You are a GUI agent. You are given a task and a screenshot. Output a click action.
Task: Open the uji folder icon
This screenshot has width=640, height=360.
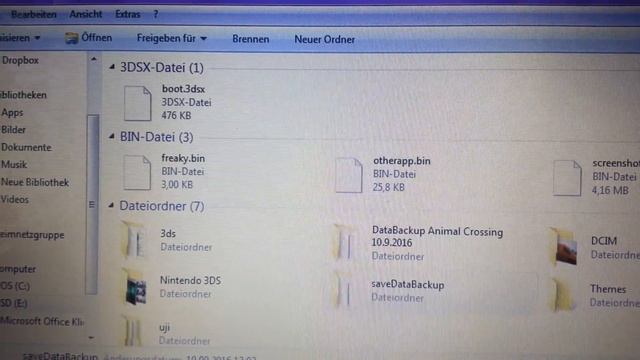point(134,331)
